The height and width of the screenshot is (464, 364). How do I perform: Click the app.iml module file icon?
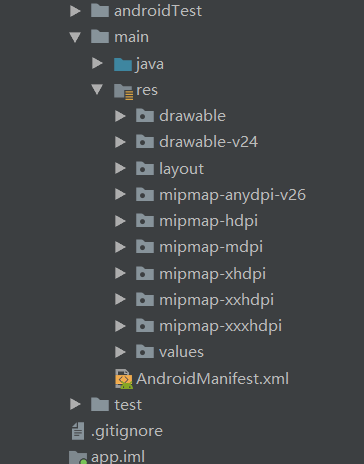[x=78, y=457]
